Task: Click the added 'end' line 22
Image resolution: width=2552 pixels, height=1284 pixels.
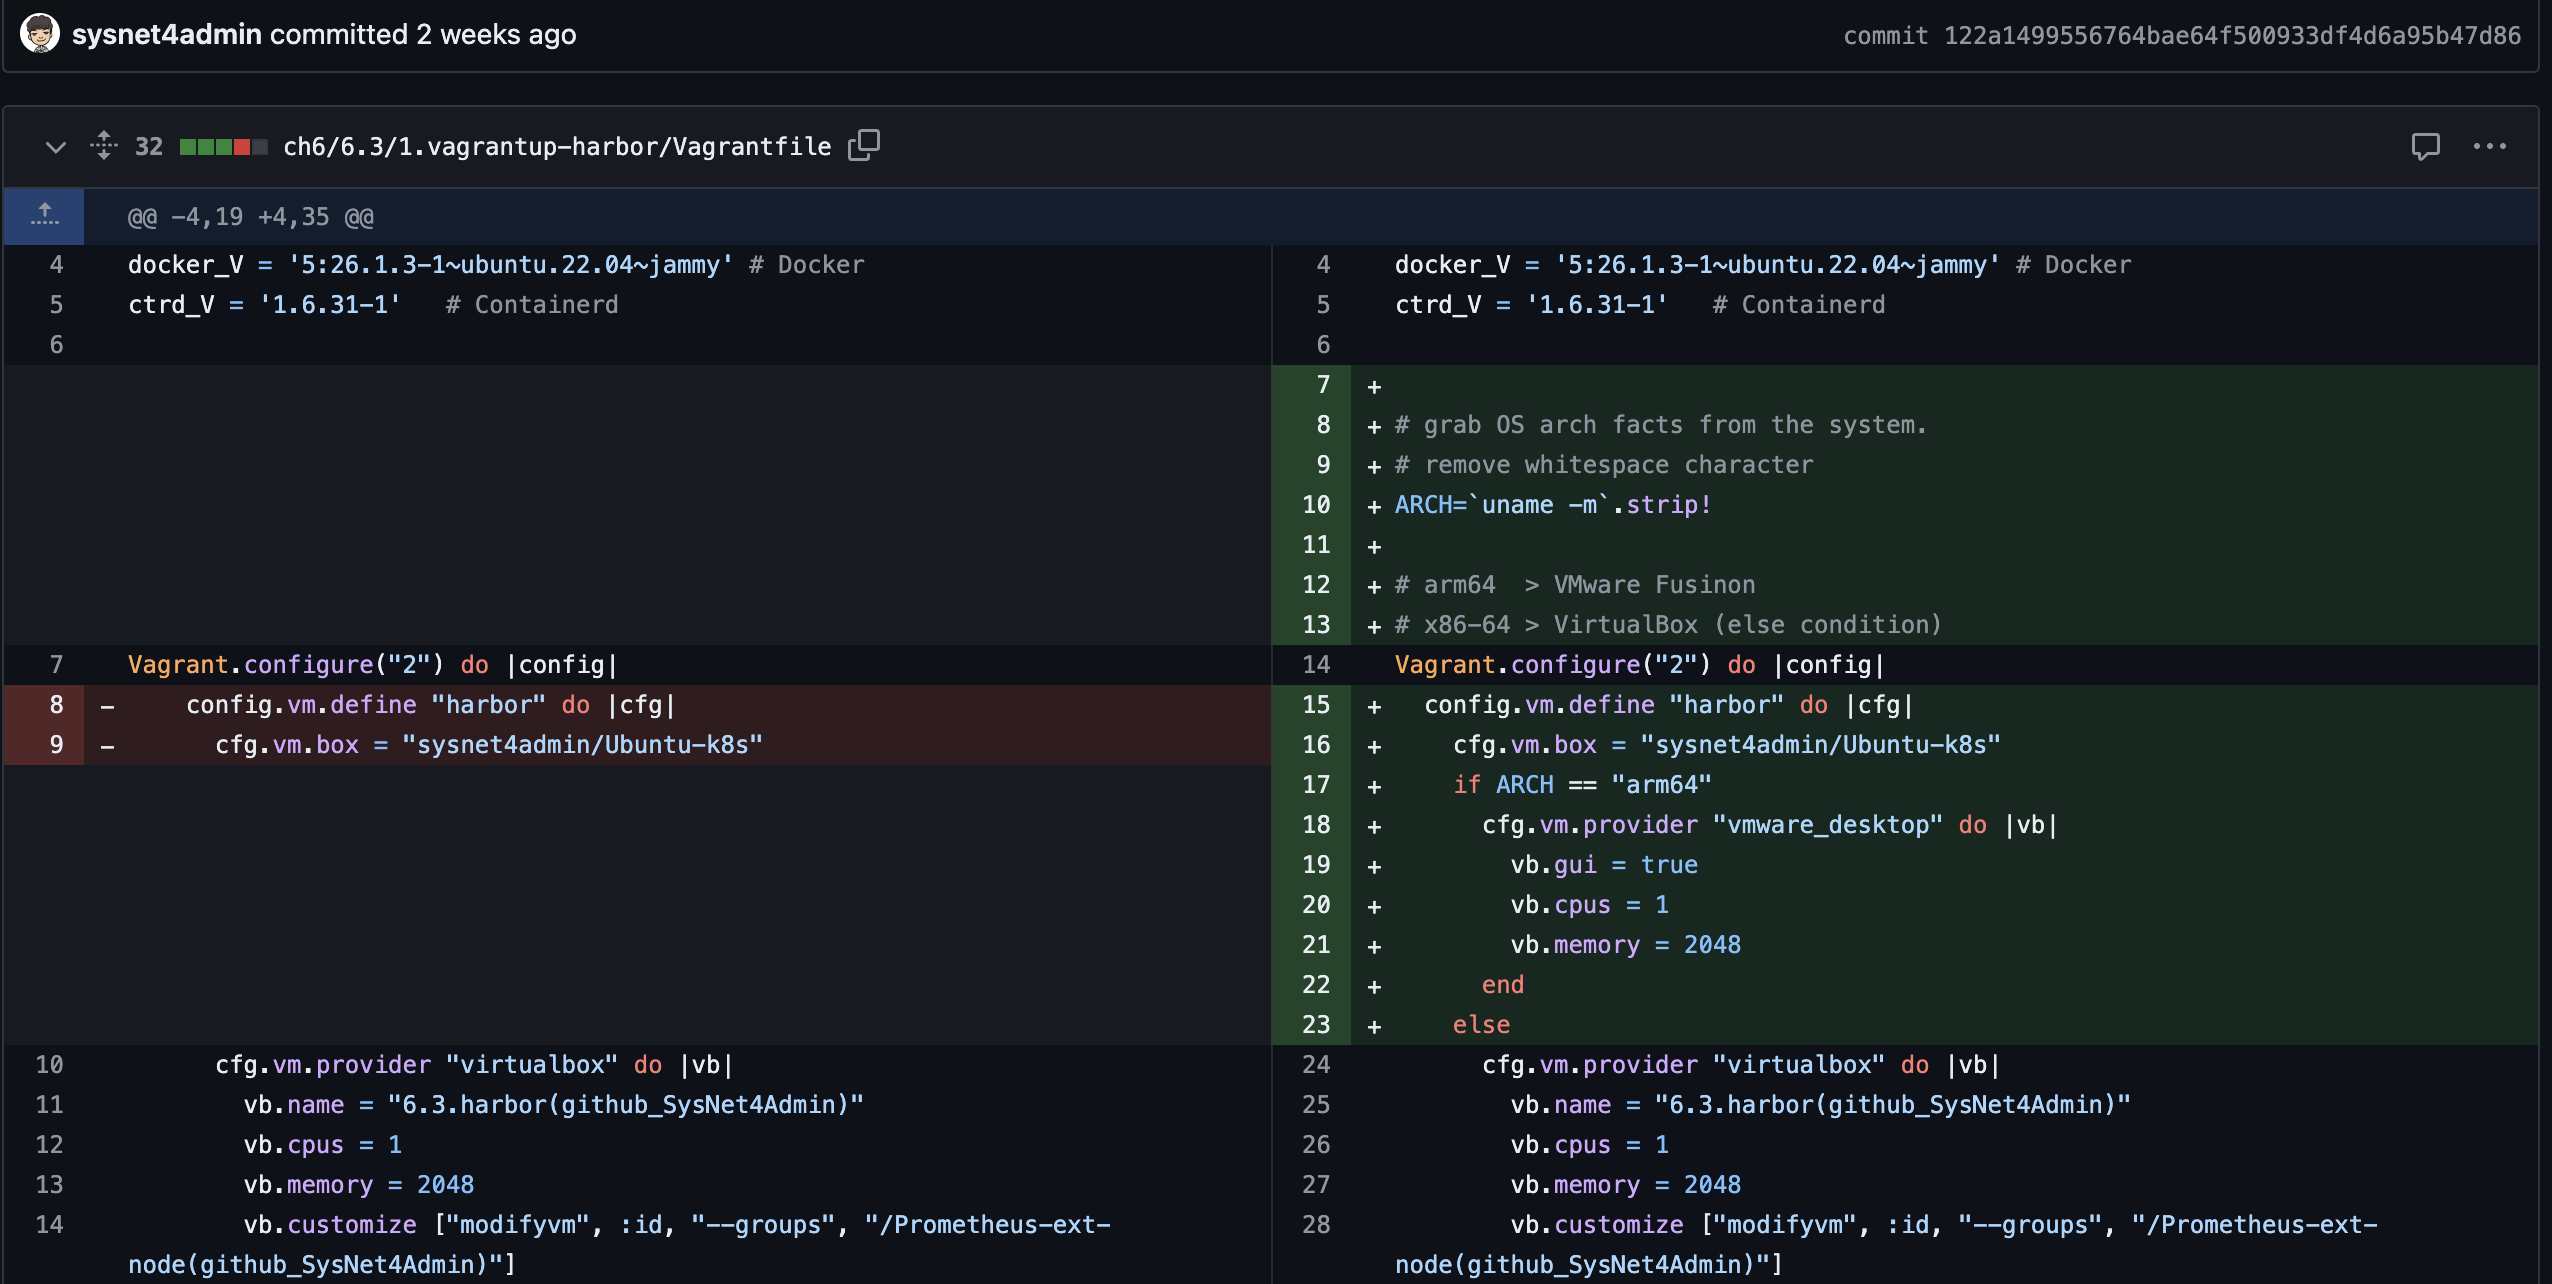Action: [1503, 984]
